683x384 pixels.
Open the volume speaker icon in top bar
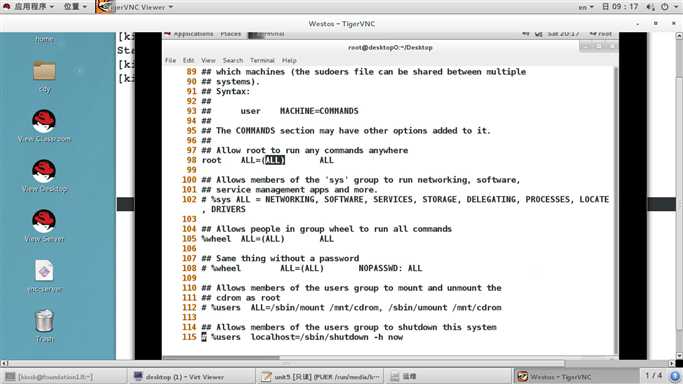[x=650, y=7]
